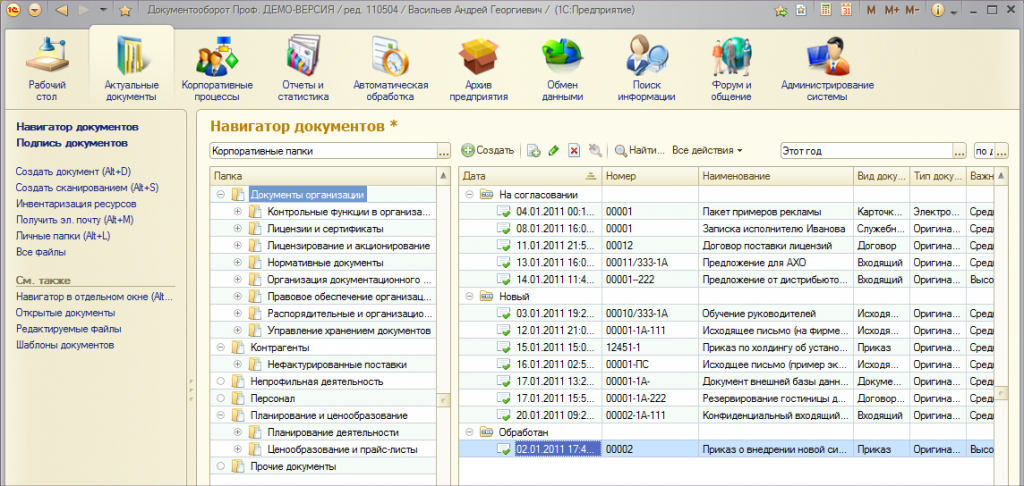Click the red X delete mark icon
Viewport: 1024px width, 486px height.
point(574,150)
